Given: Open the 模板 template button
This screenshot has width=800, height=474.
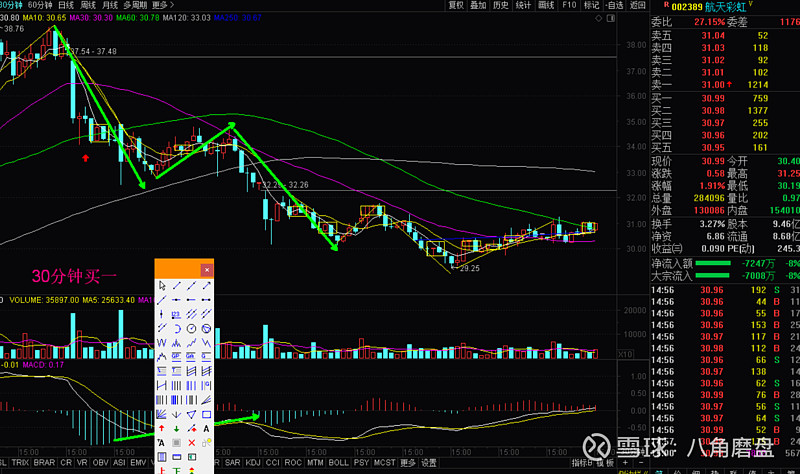Looking at the screenshot, I should [x=605, y=463].
